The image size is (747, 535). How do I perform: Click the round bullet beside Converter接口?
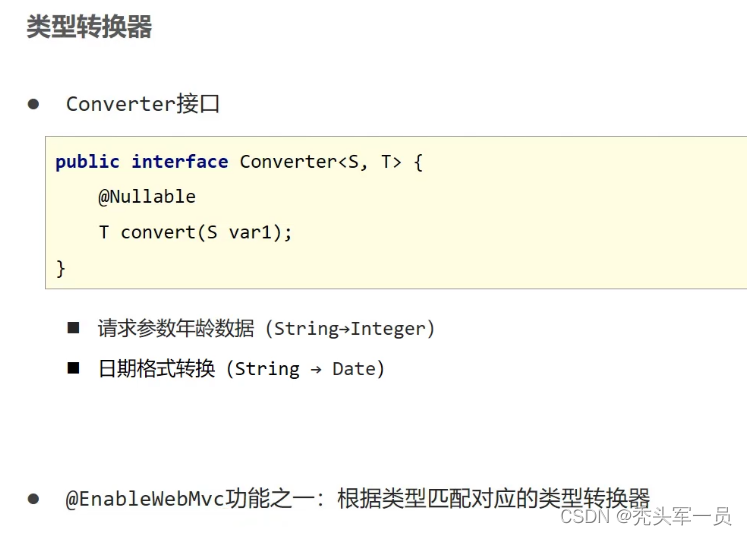pos(33,104)
